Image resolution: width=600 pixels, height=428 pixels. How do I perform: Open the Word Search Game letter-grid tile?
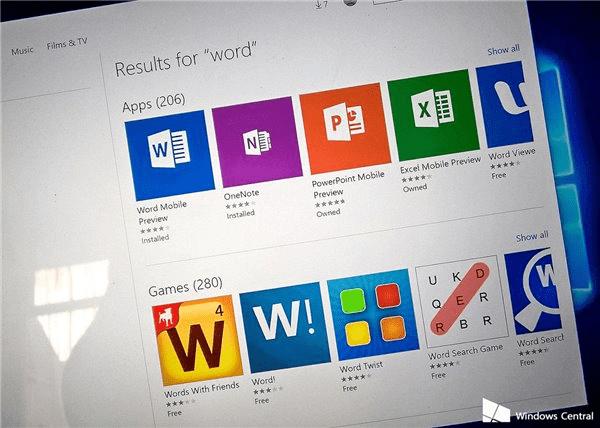(462, 301)
